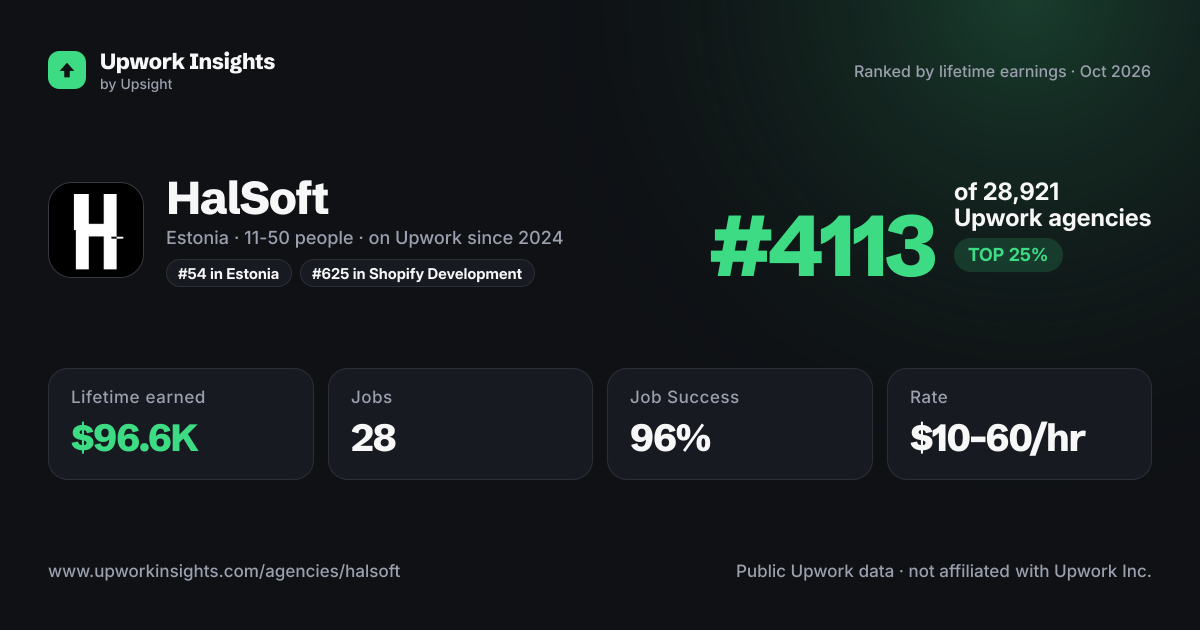The width and height of the screenshot is (1200, 630).
Task: Click the "Public Upwork data" disclaimer text
Action: pyautogui.click(x=944, y=571)
